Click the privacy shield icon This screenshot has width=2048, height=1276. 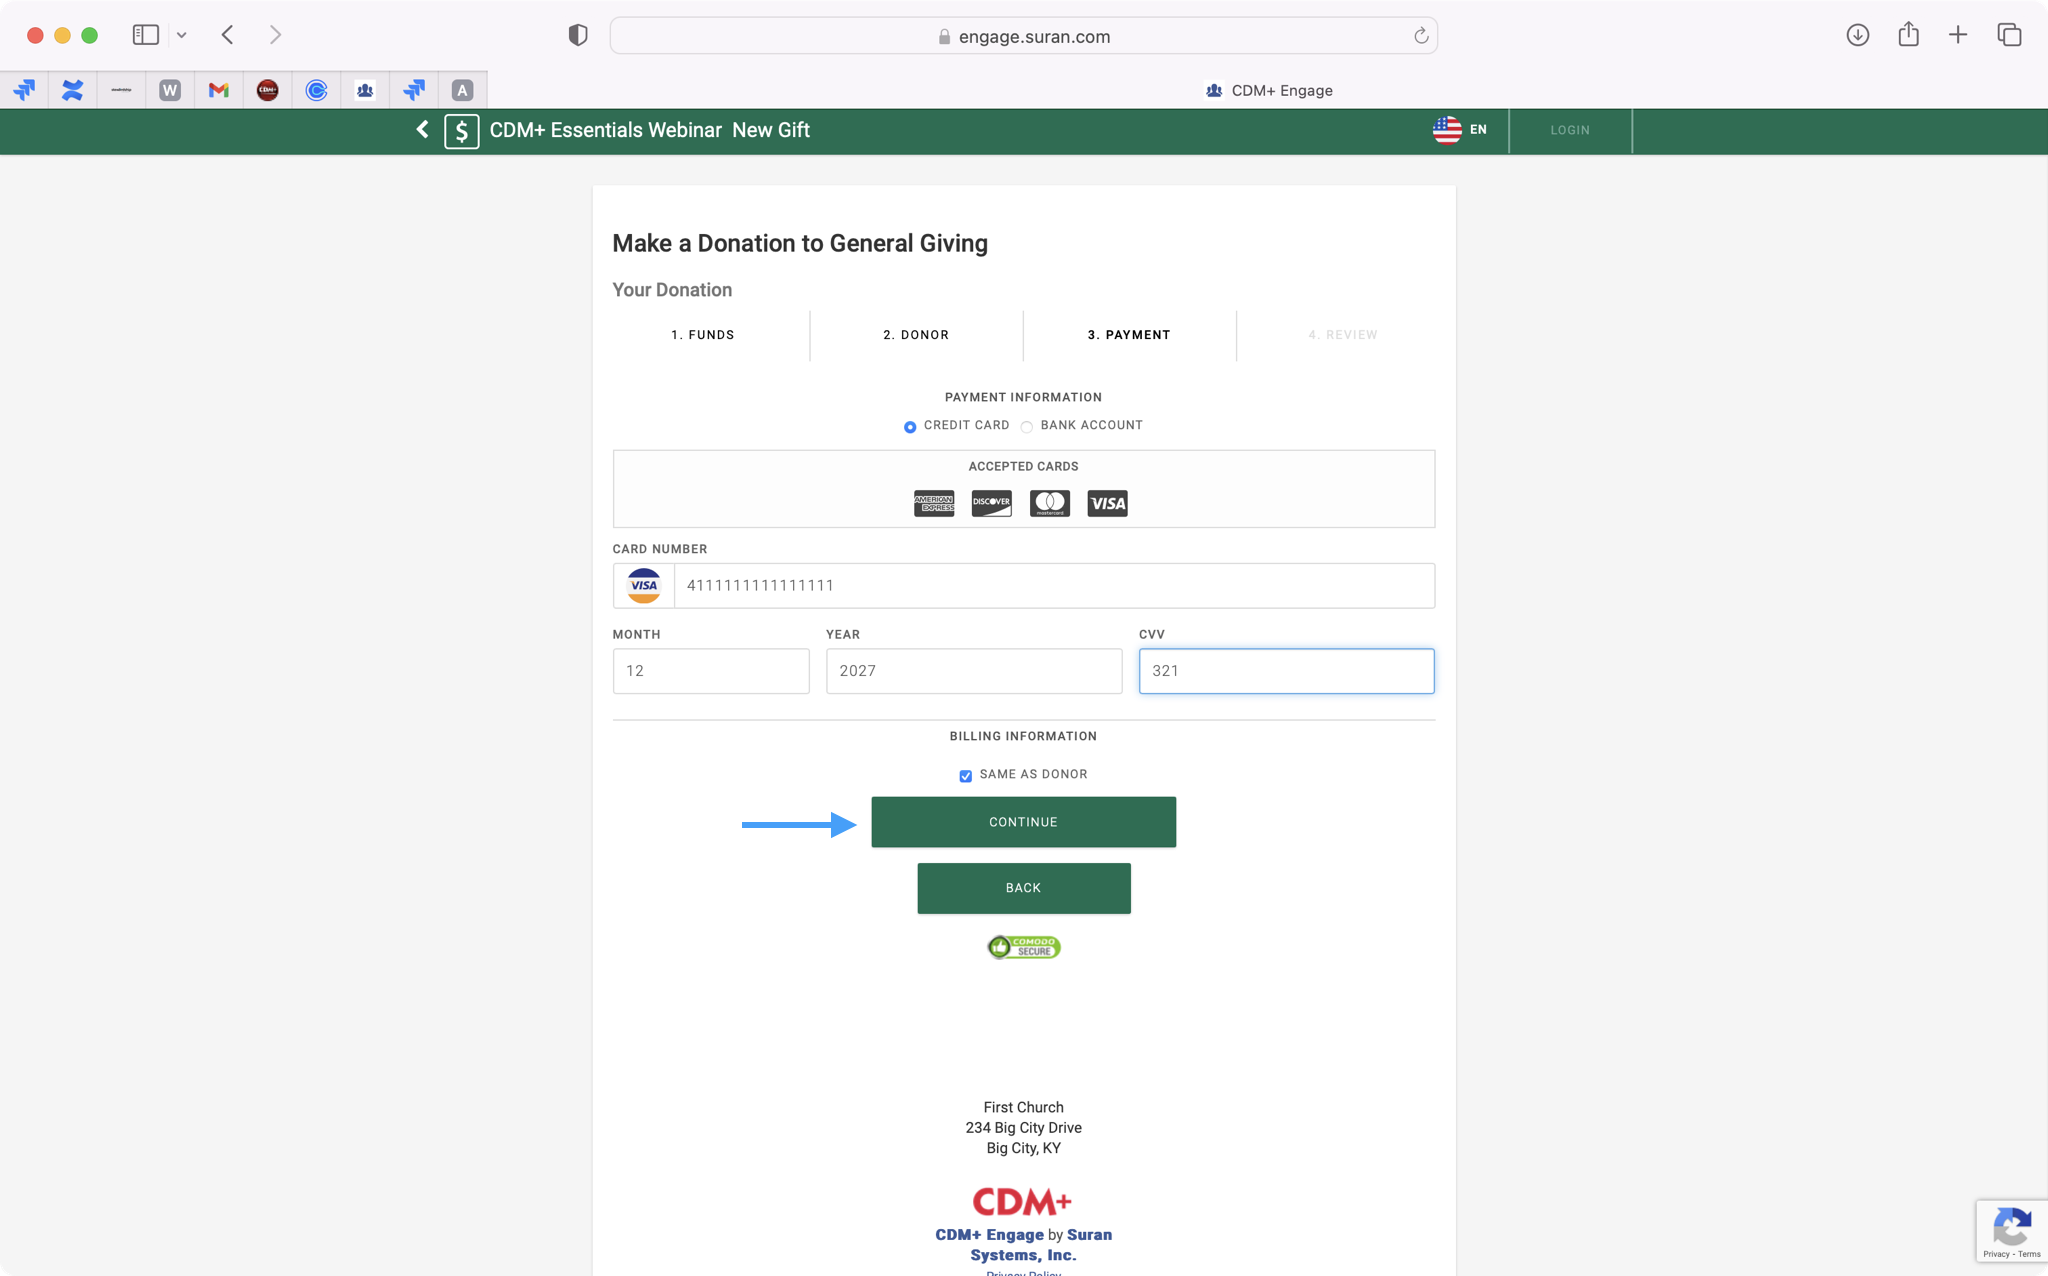point(577,36)
